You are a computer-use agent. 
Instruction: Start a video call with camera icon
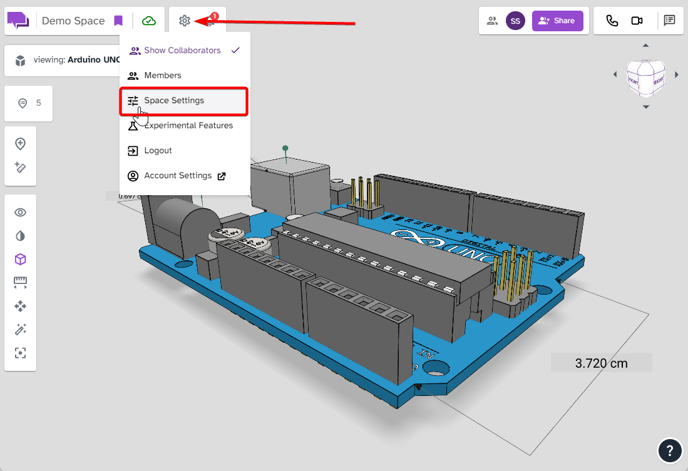637,21
